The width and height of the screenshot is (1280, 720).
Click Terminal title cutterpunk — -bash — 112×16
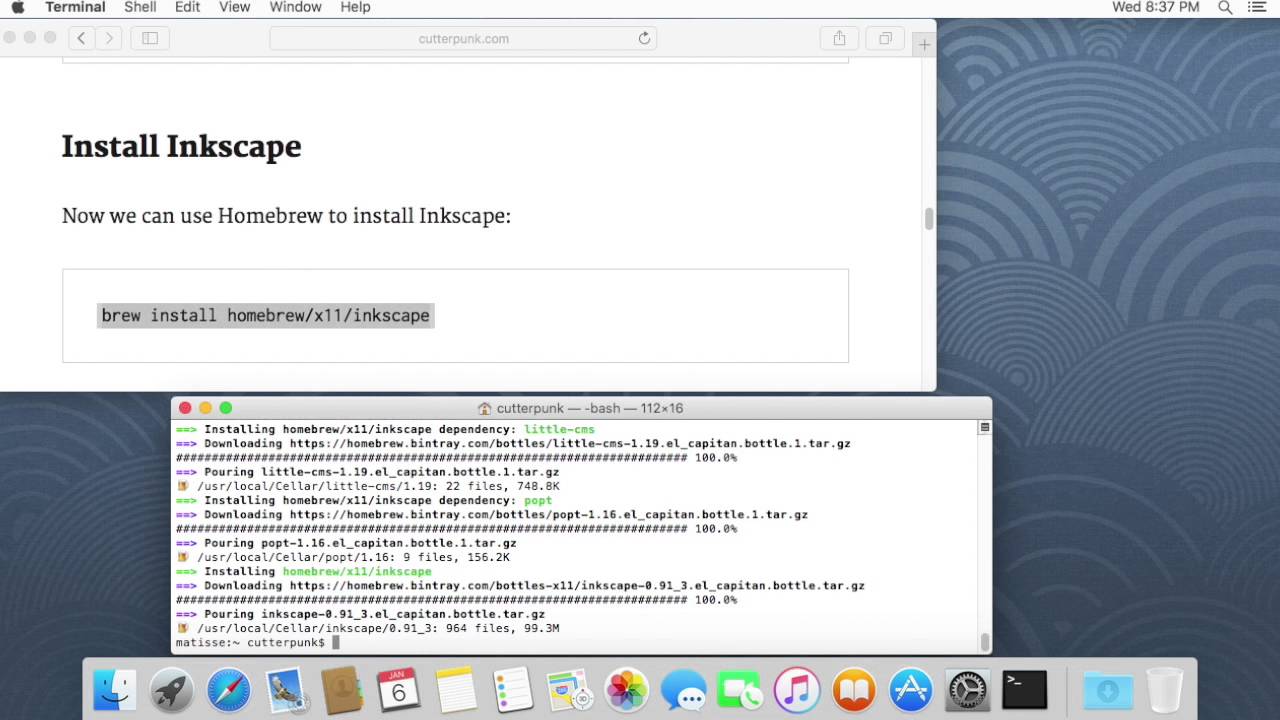click(590, 408)
